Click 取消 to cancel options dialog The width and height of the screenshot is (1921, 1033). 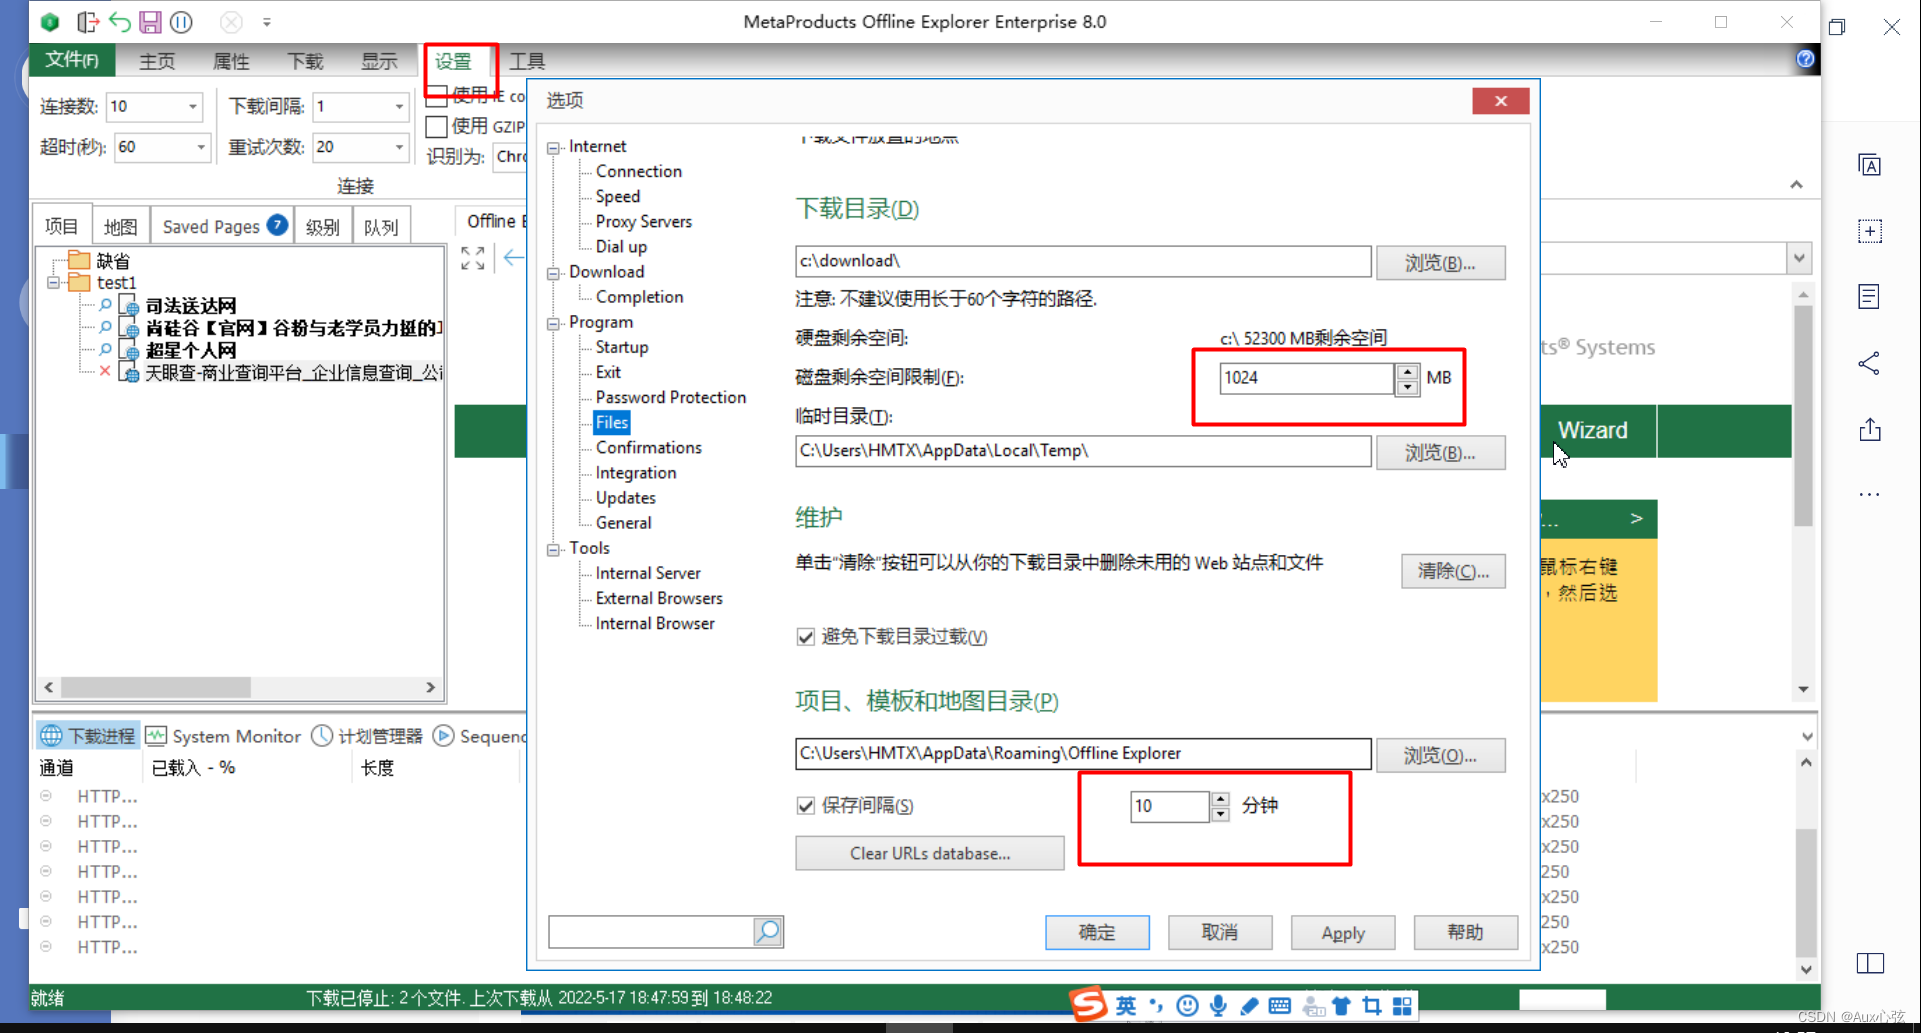(x=1220, y=932)
